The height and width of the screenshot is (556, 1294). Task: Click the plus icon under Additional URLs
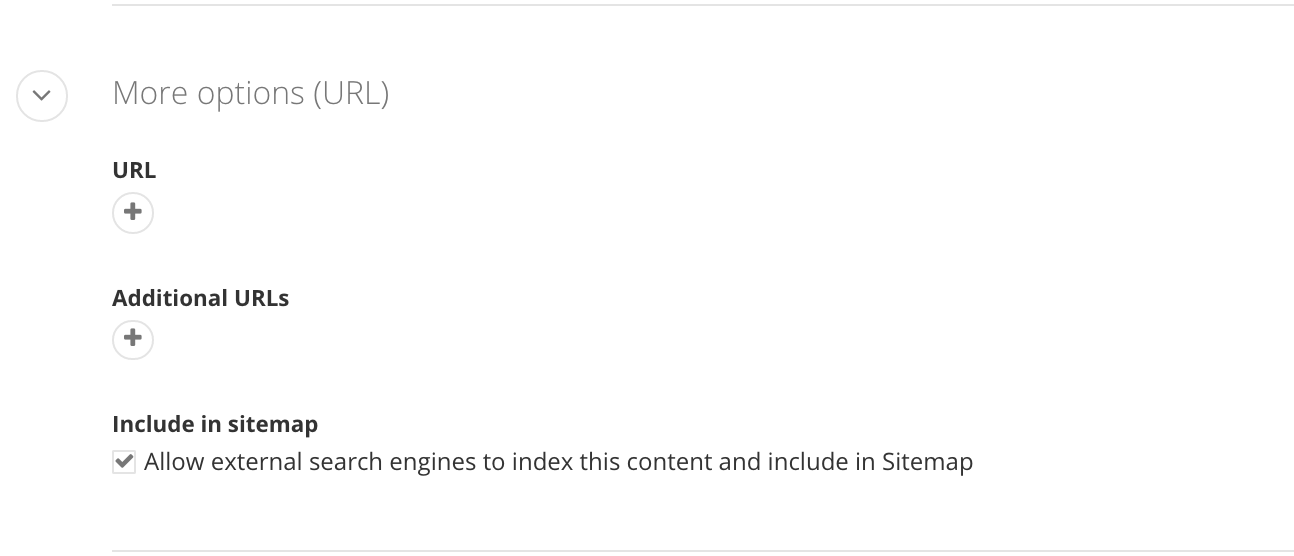pyautogui.click(x=133, y=339)
